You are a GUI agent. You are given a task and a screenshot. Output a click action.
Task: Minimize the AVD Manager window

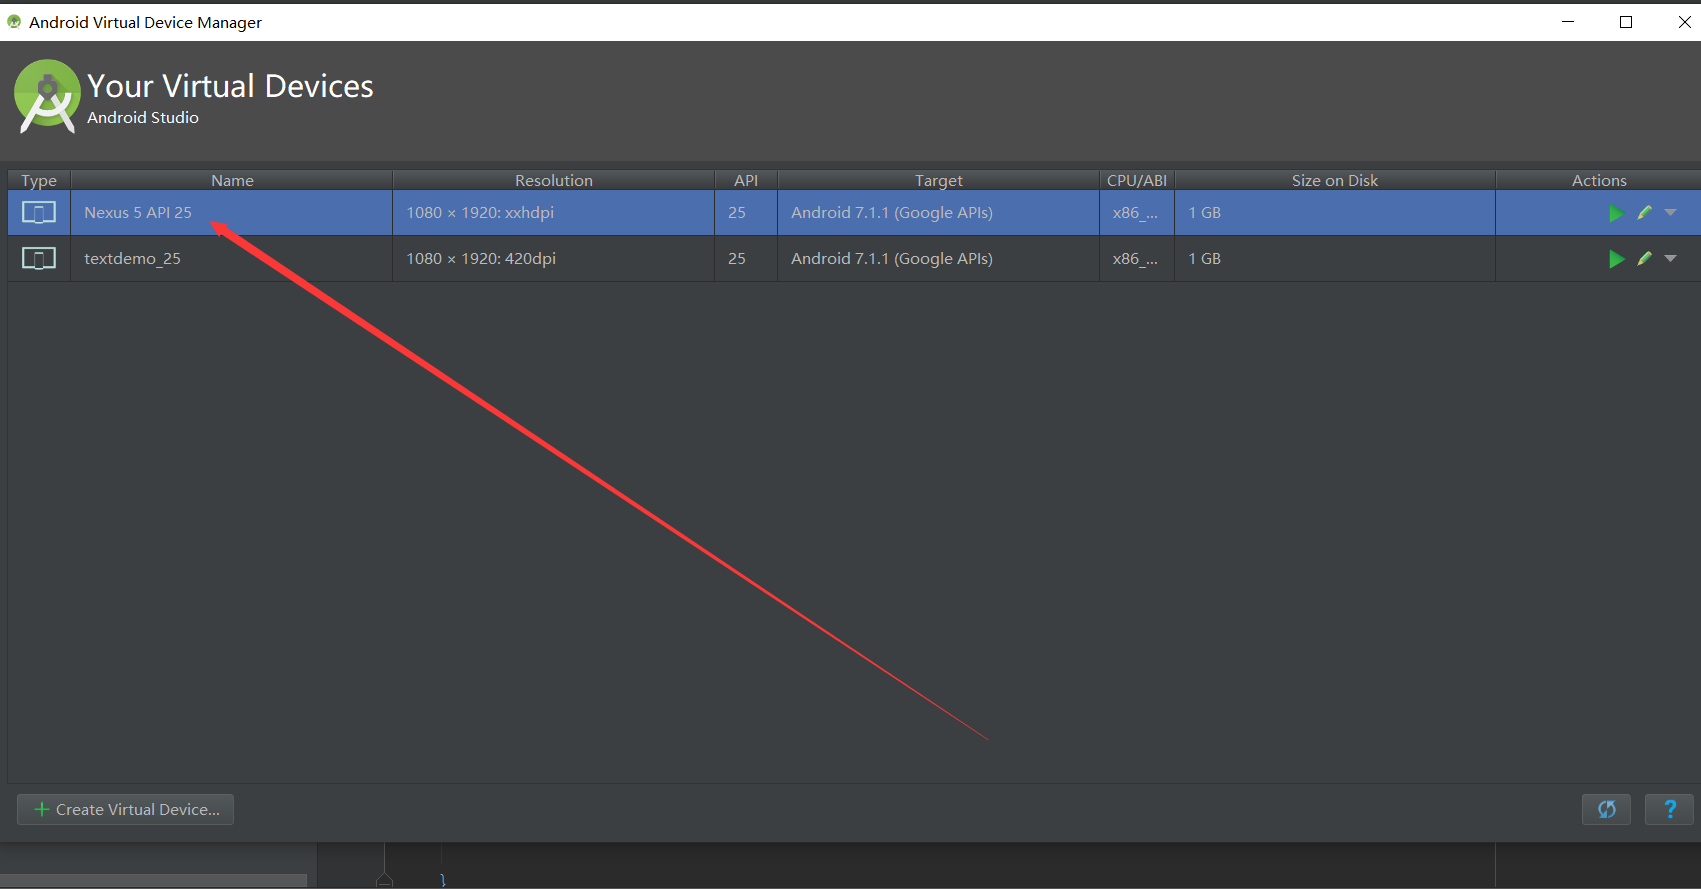coord(1568,22)
